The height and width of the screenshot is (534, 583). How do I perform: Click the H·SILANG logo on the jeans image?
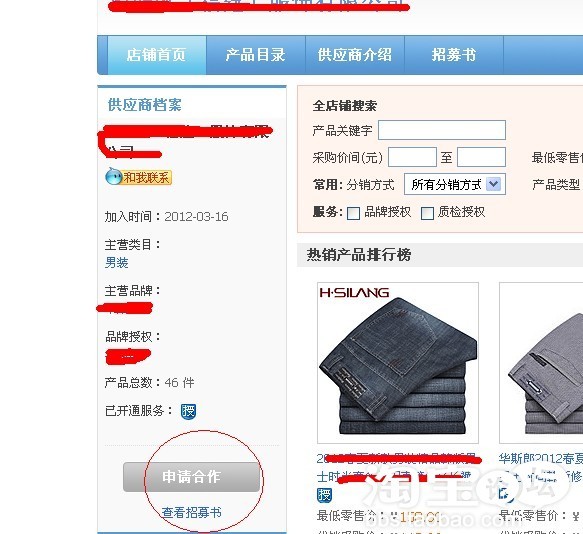click(x=354, y=293)
